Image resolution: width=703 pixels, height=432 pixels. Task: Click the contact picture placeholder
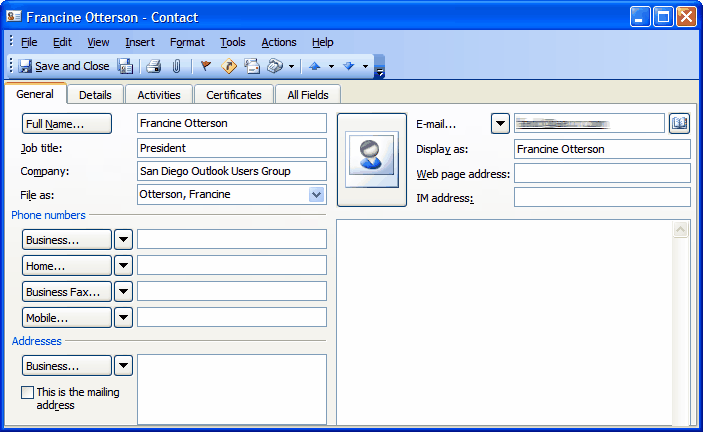pos(372,160)
